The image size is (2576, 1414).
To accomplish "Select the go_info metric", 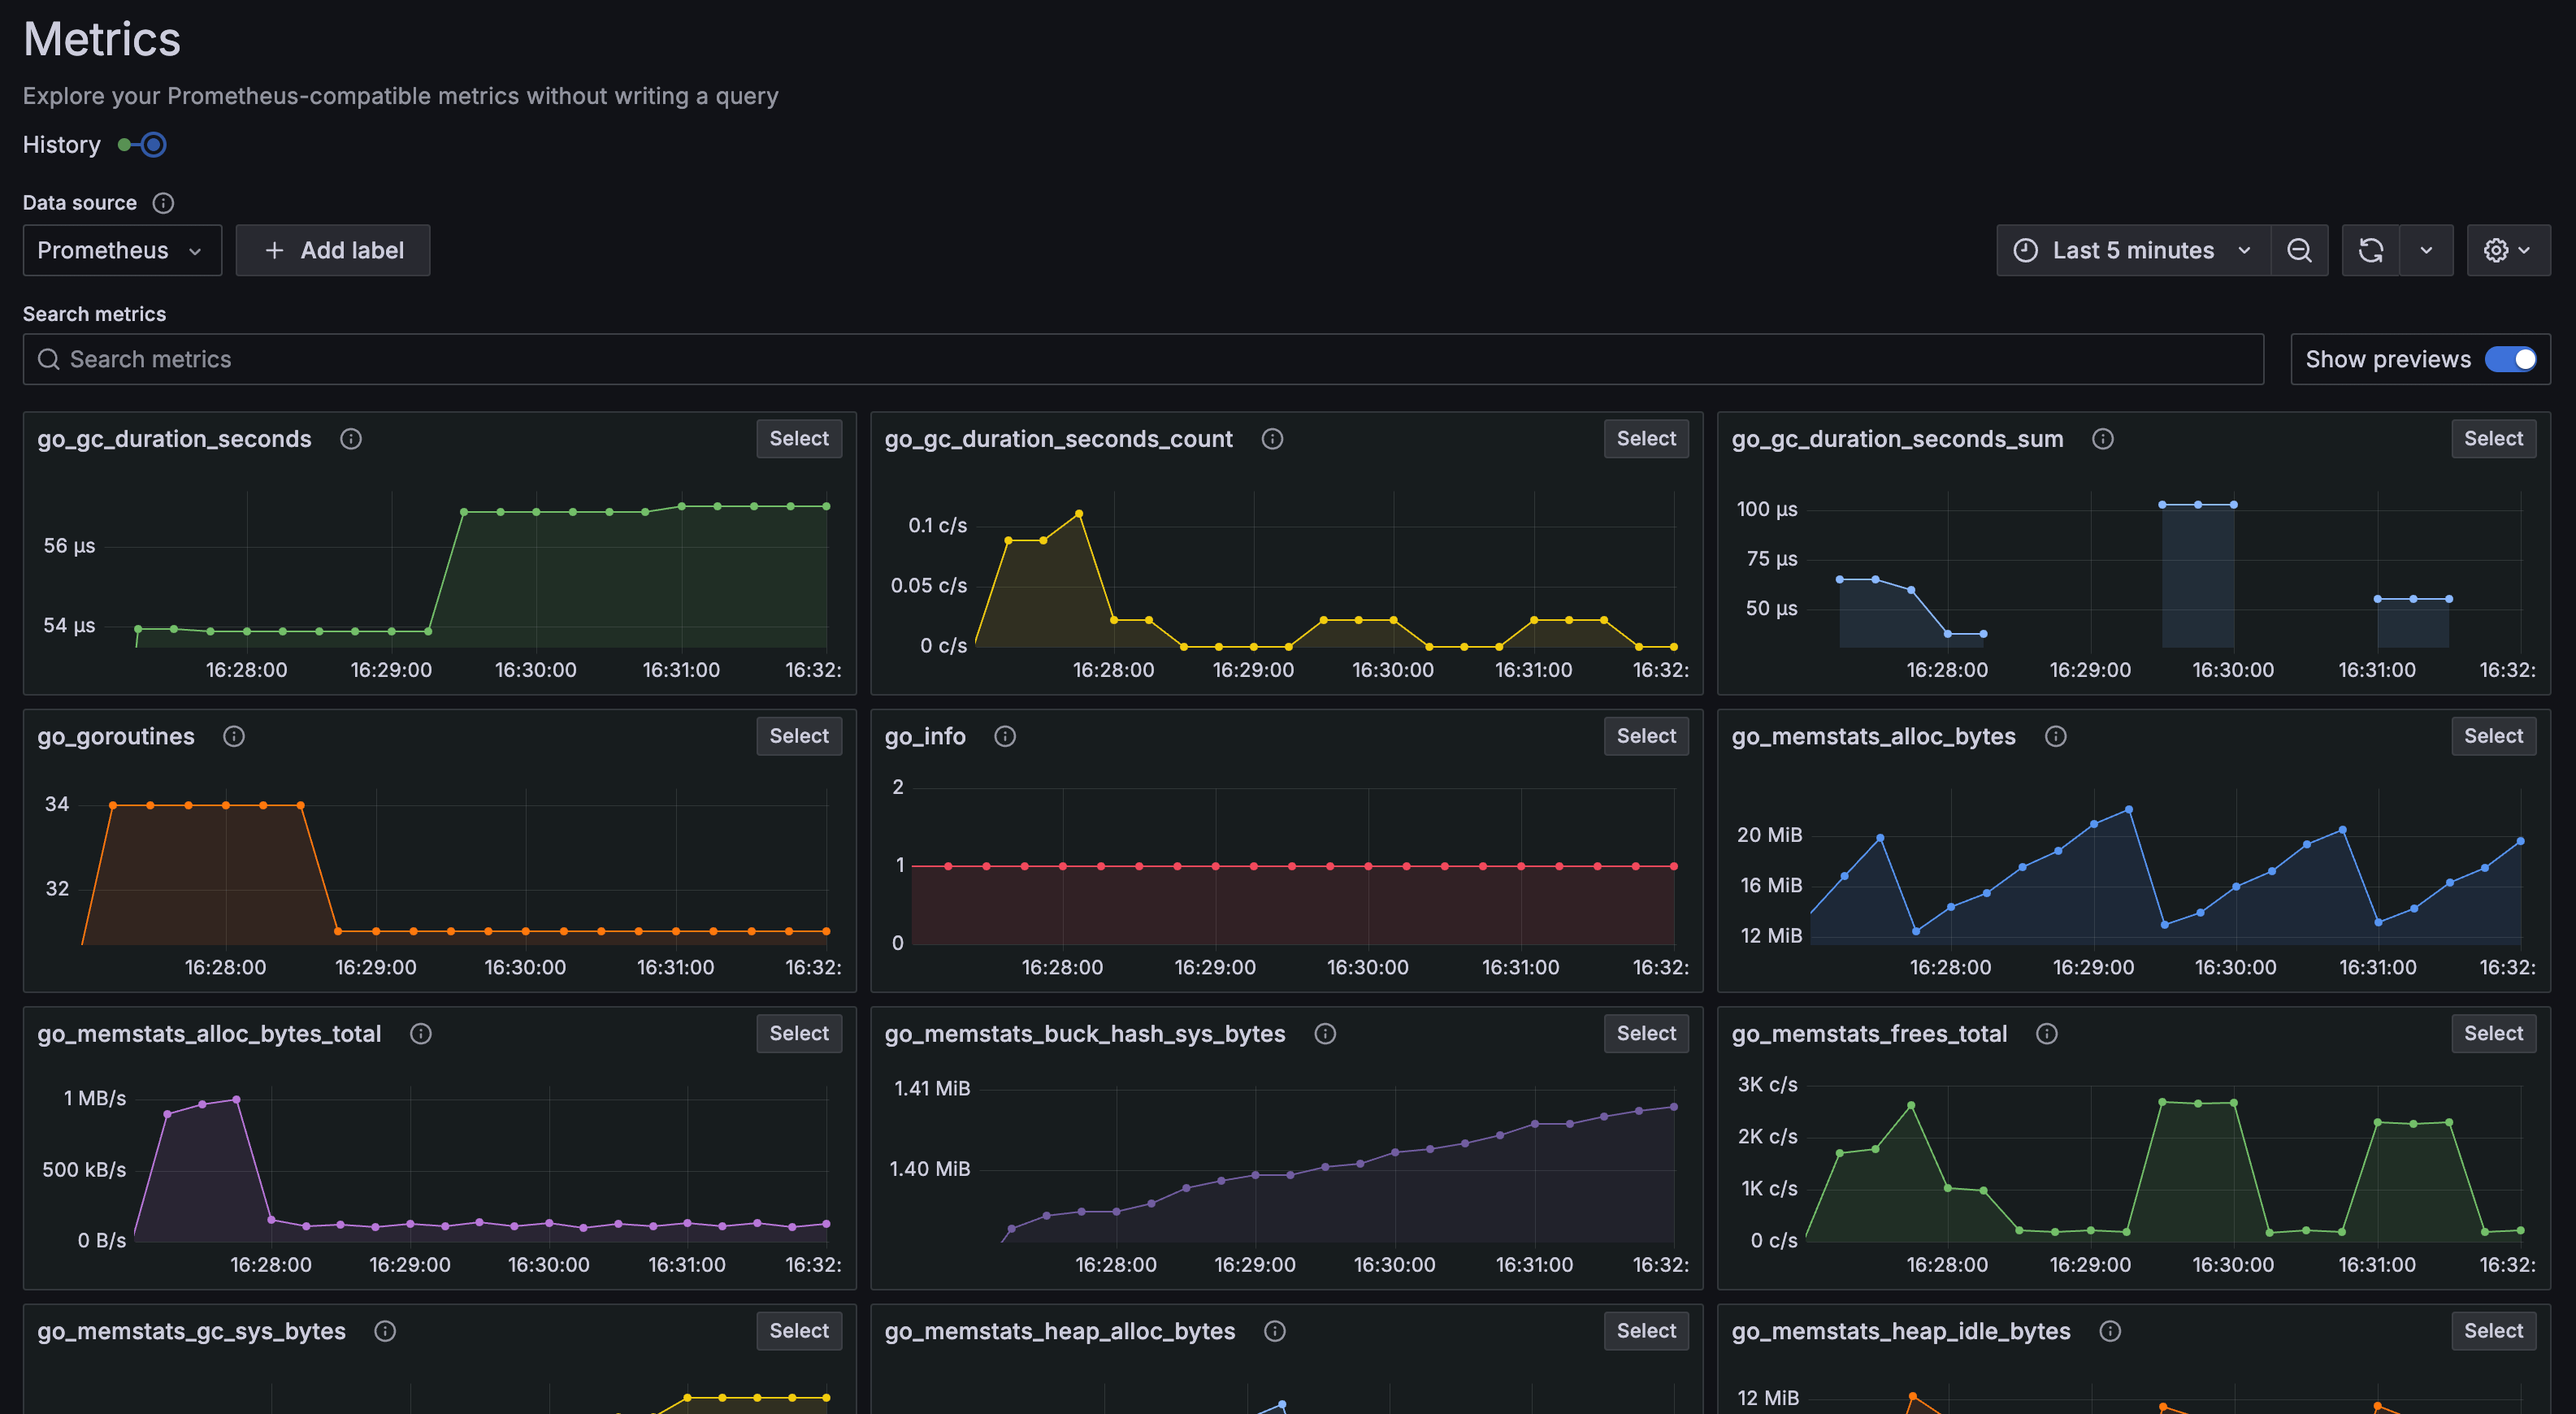I will [1646, 736].
